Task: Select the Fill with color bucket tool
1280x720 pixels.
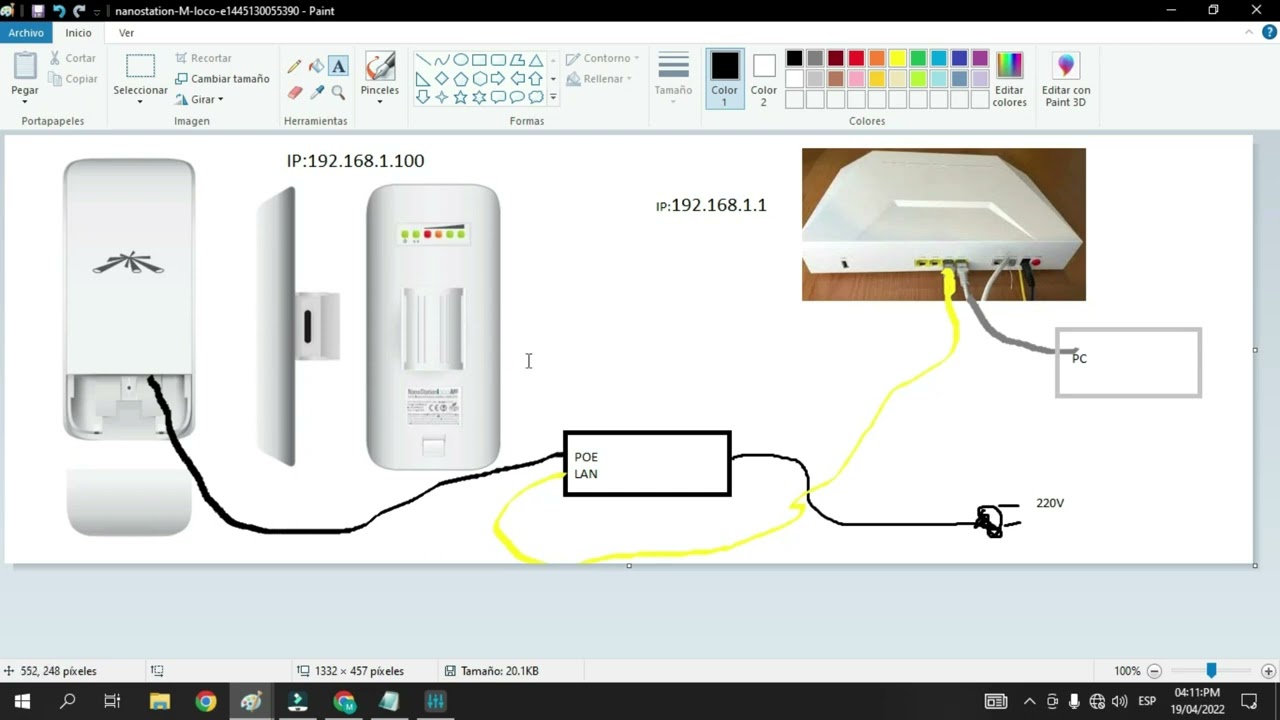Action: tap(316, 67)
